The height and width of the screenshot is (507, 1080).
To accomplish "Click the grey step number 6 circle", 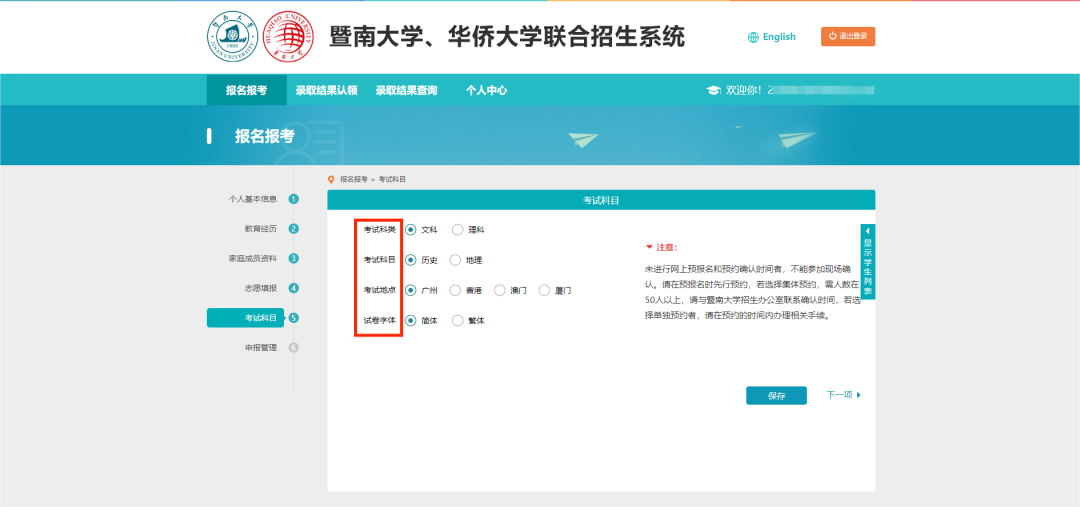I will 294,348.
